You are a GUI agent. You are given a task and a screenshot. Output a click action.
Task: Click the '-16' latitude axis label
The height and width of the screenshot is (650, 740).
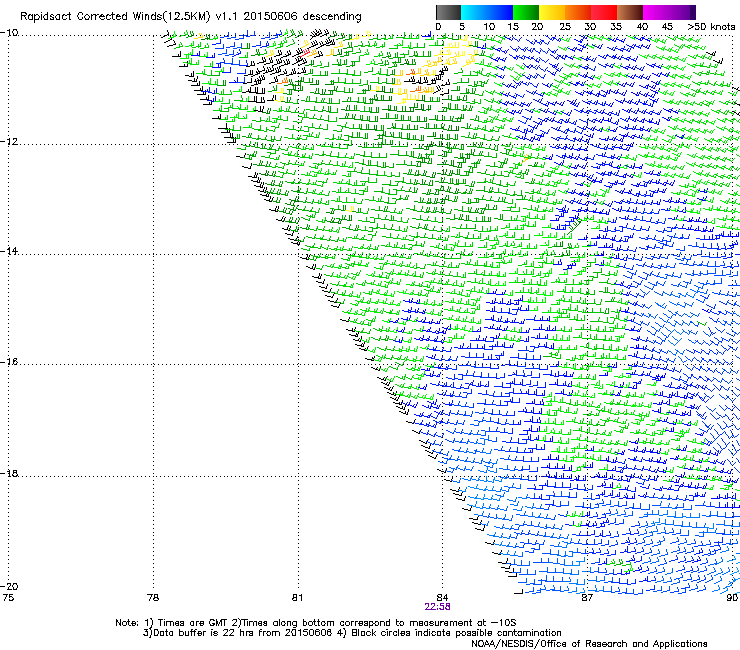coord(9,362)
